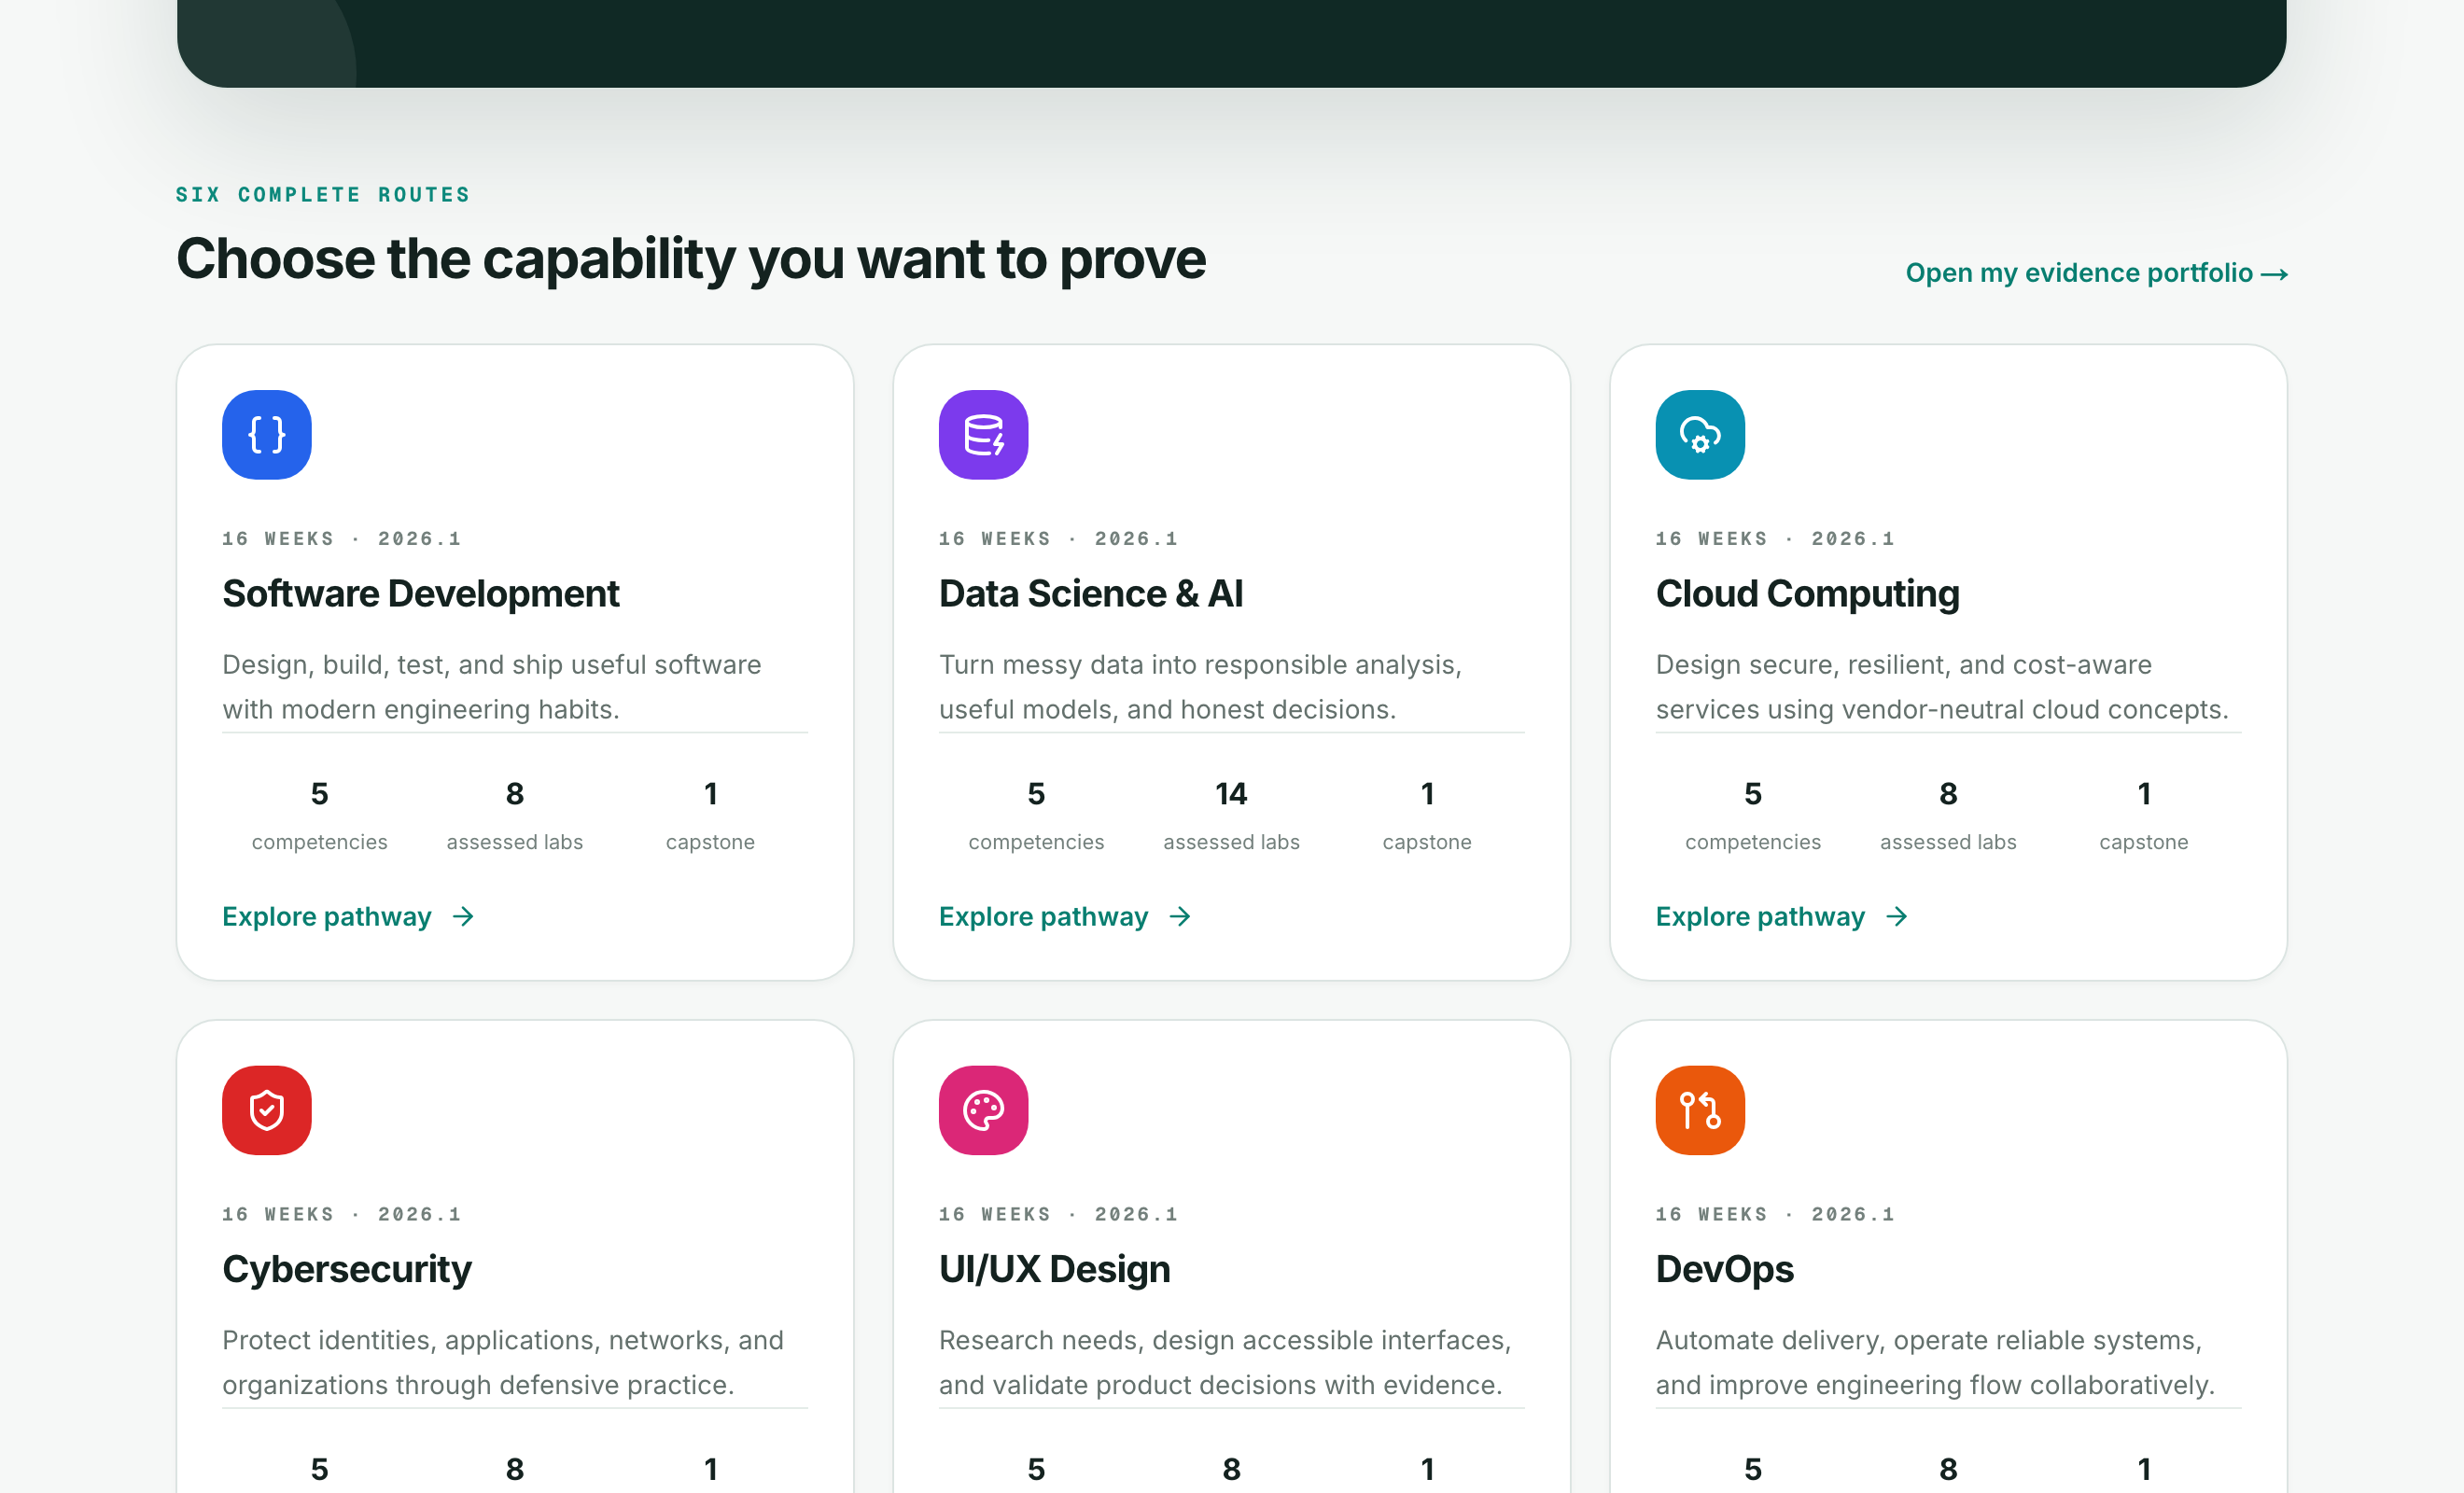
Task: Click the Cybersecurity description text
Action: pyautogui.click(x=503, y=1362)
